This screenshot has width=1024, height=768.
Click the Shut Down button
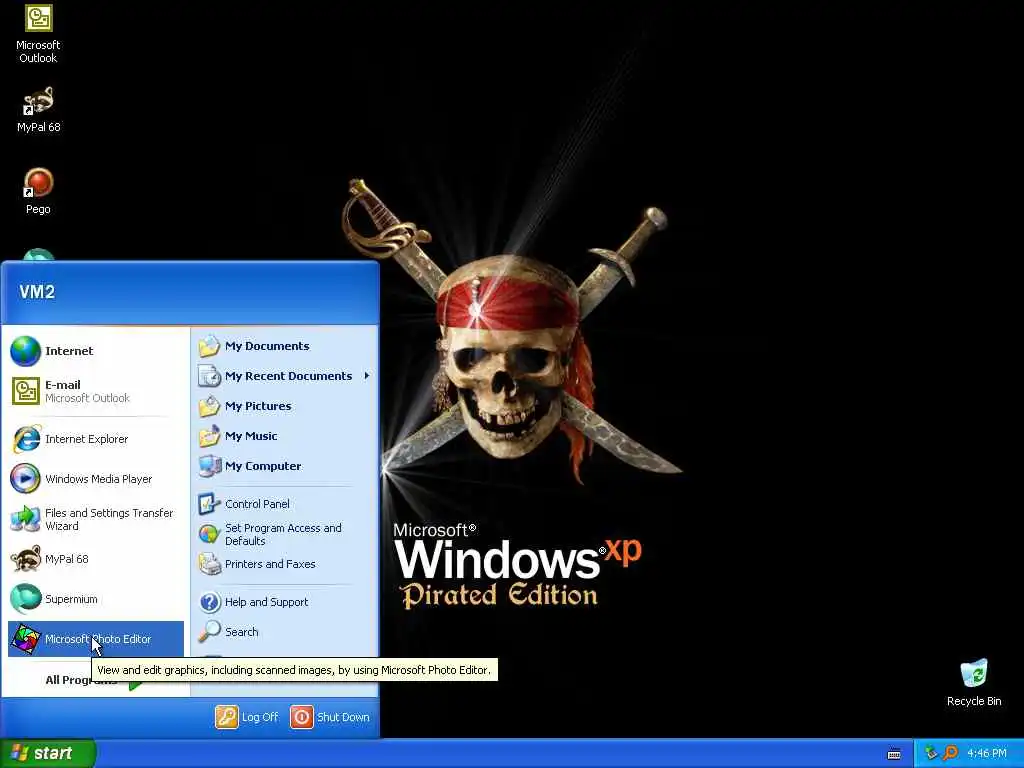pos(330,717)
